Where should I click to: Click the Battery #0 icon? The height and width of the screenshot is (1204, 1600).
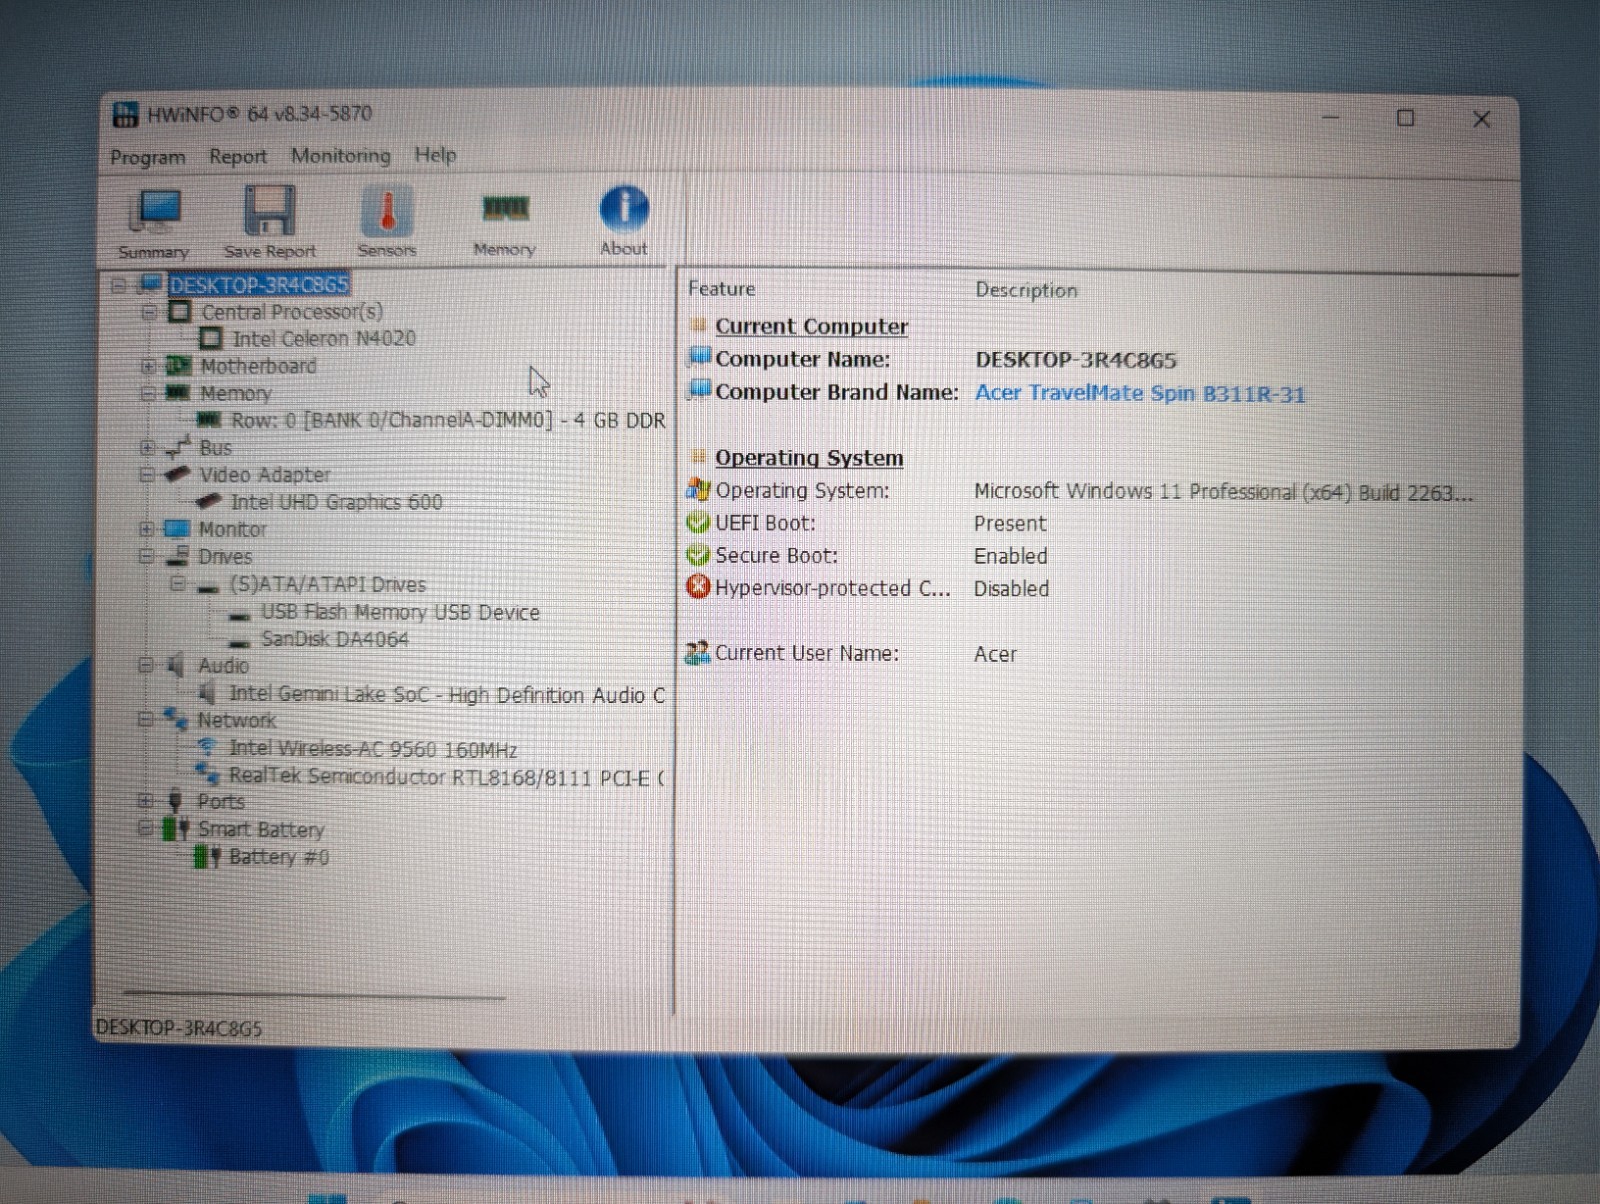click(207, 857)
